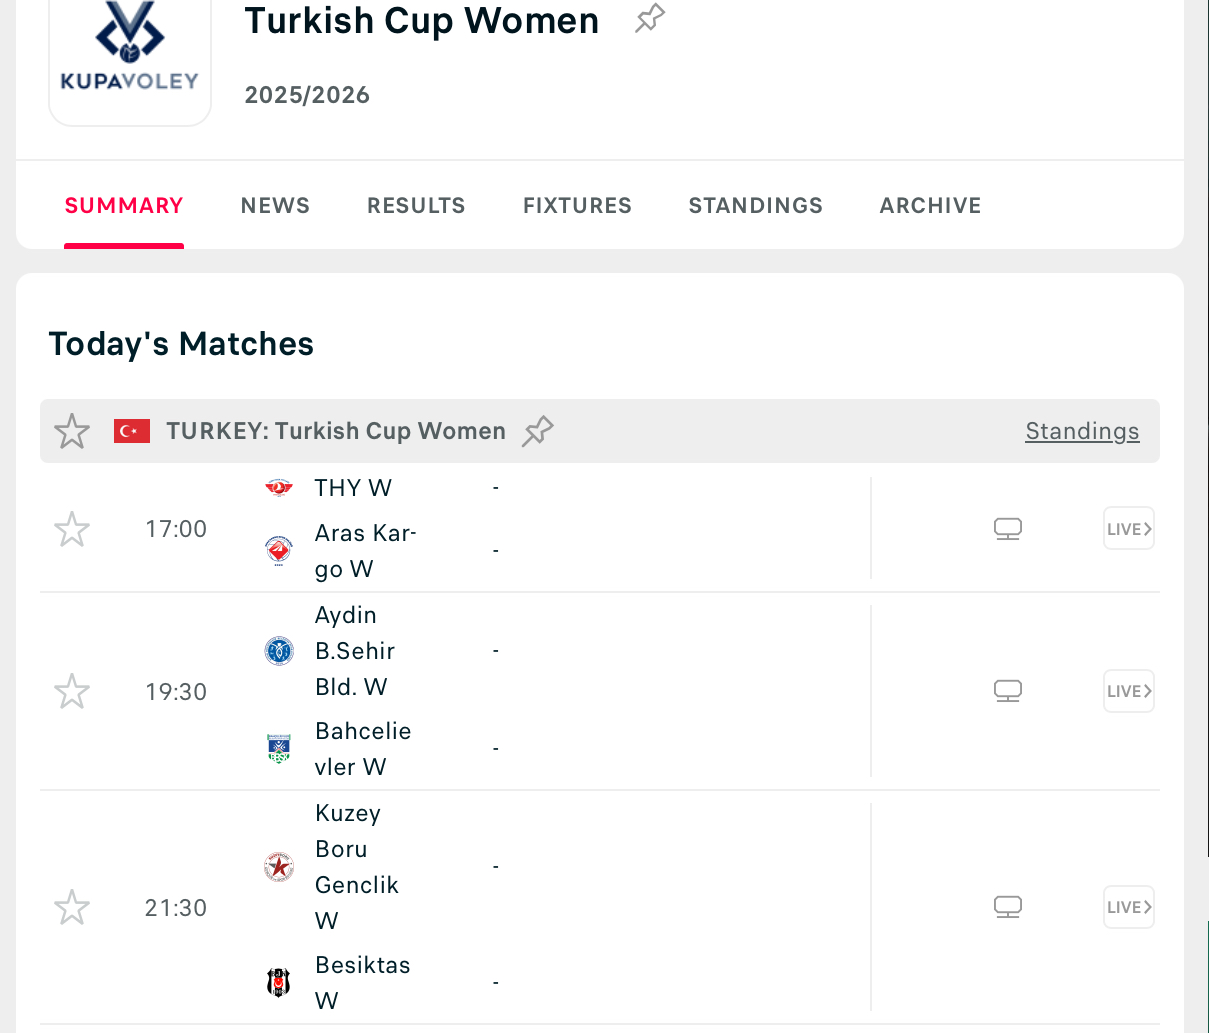
Task: Expand LIVE button for Bahcelievler W match
Action: coord(1129,691)
